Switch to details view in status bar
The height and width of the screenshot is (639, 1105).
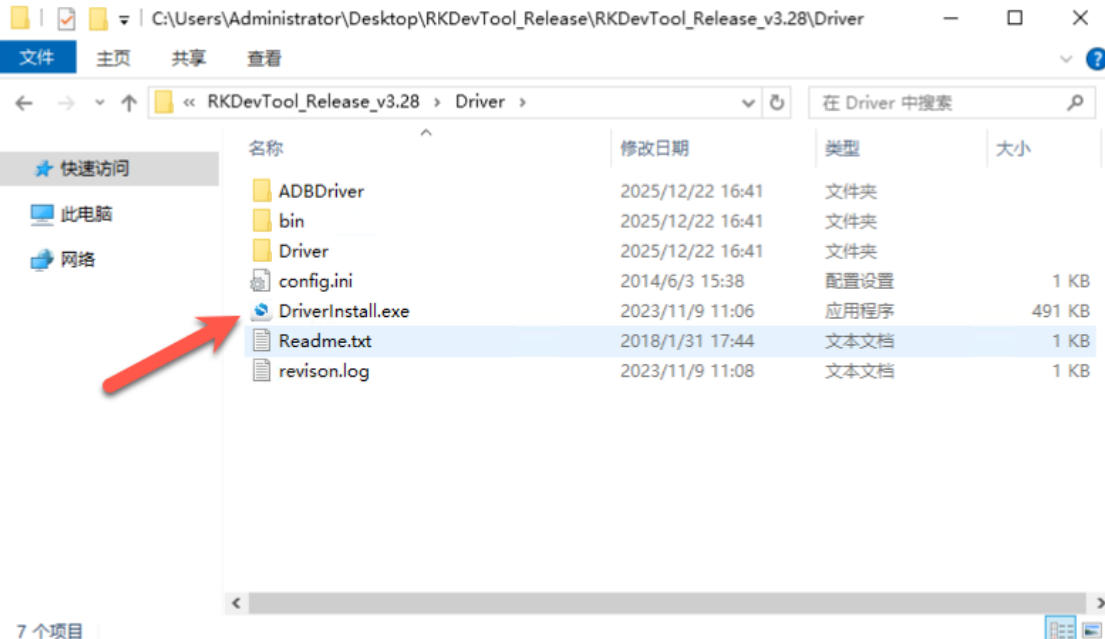click(1061, 628)
